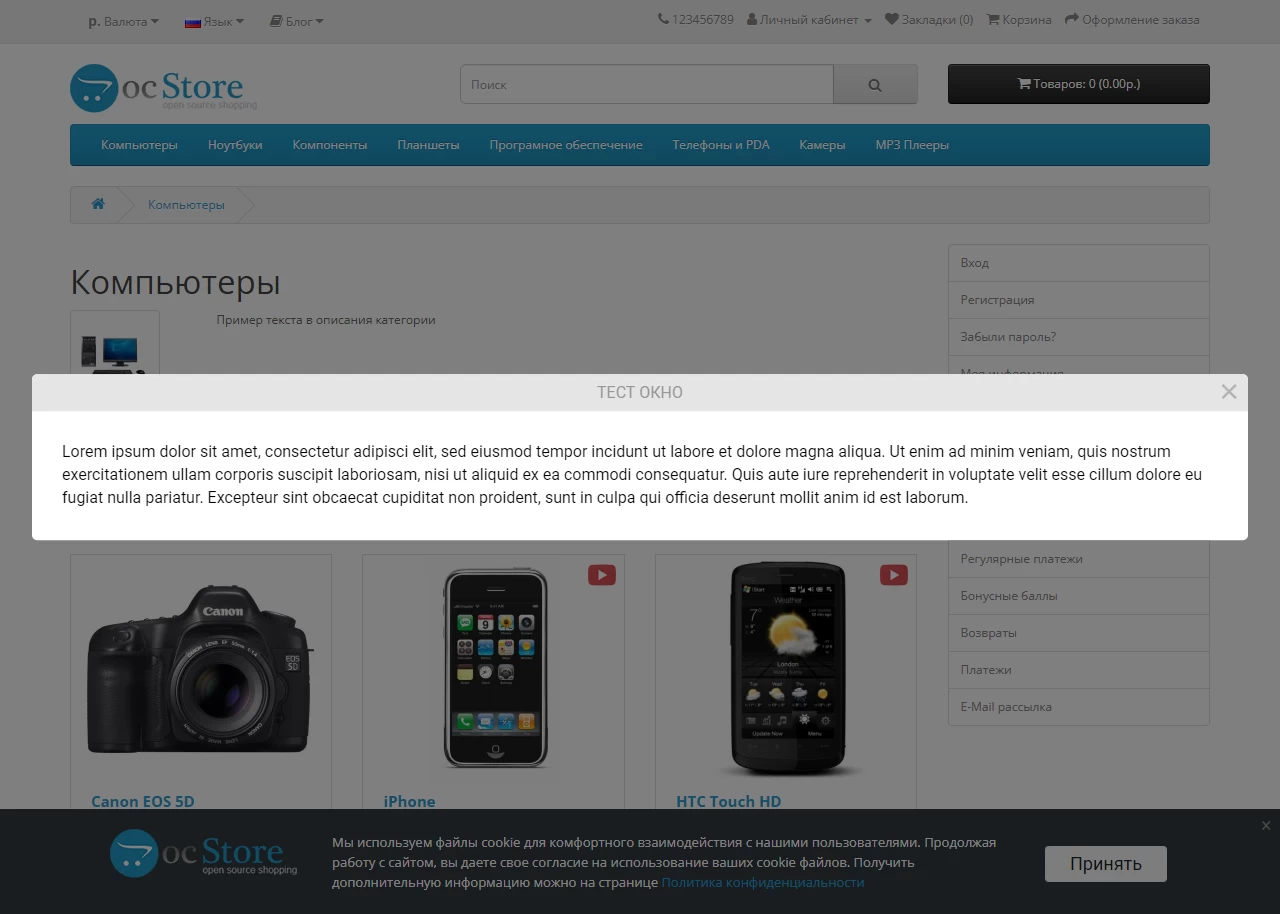Viewport: 1280px width, 914px height.
Task: Click the HTC Touch HD product image
Action: pos(788,668)
